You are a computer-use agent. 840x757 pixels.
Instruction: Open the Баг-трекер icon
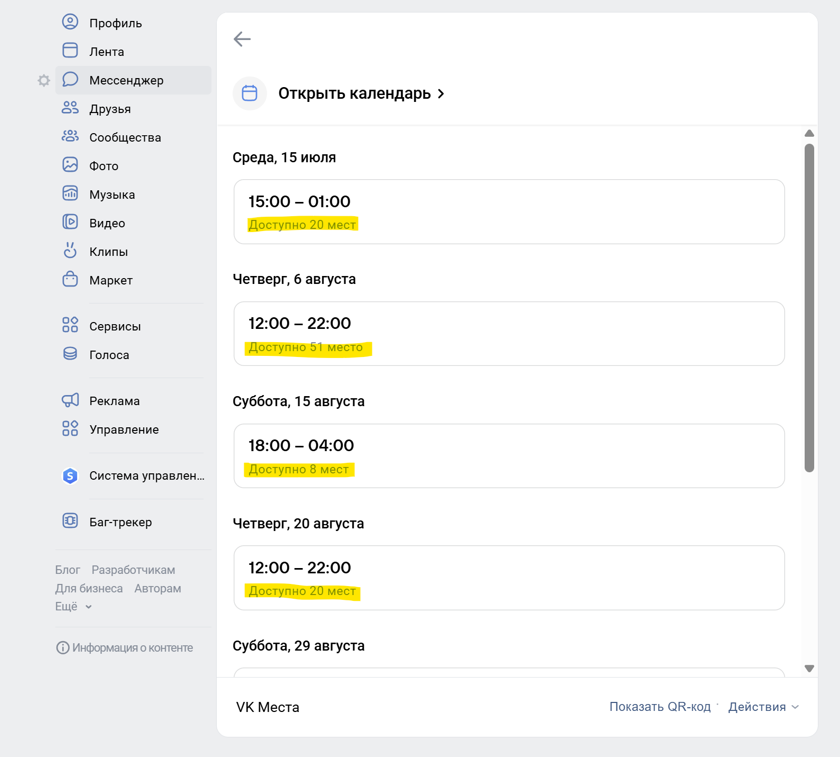click(x=70, y=521)
